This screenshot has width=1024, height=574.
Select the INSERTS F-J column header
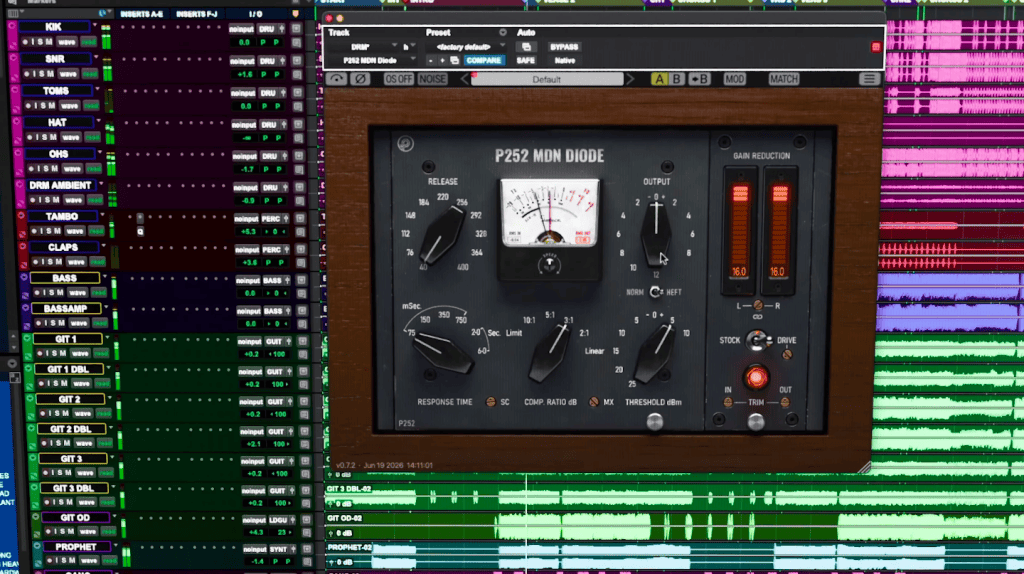point(197,14)
